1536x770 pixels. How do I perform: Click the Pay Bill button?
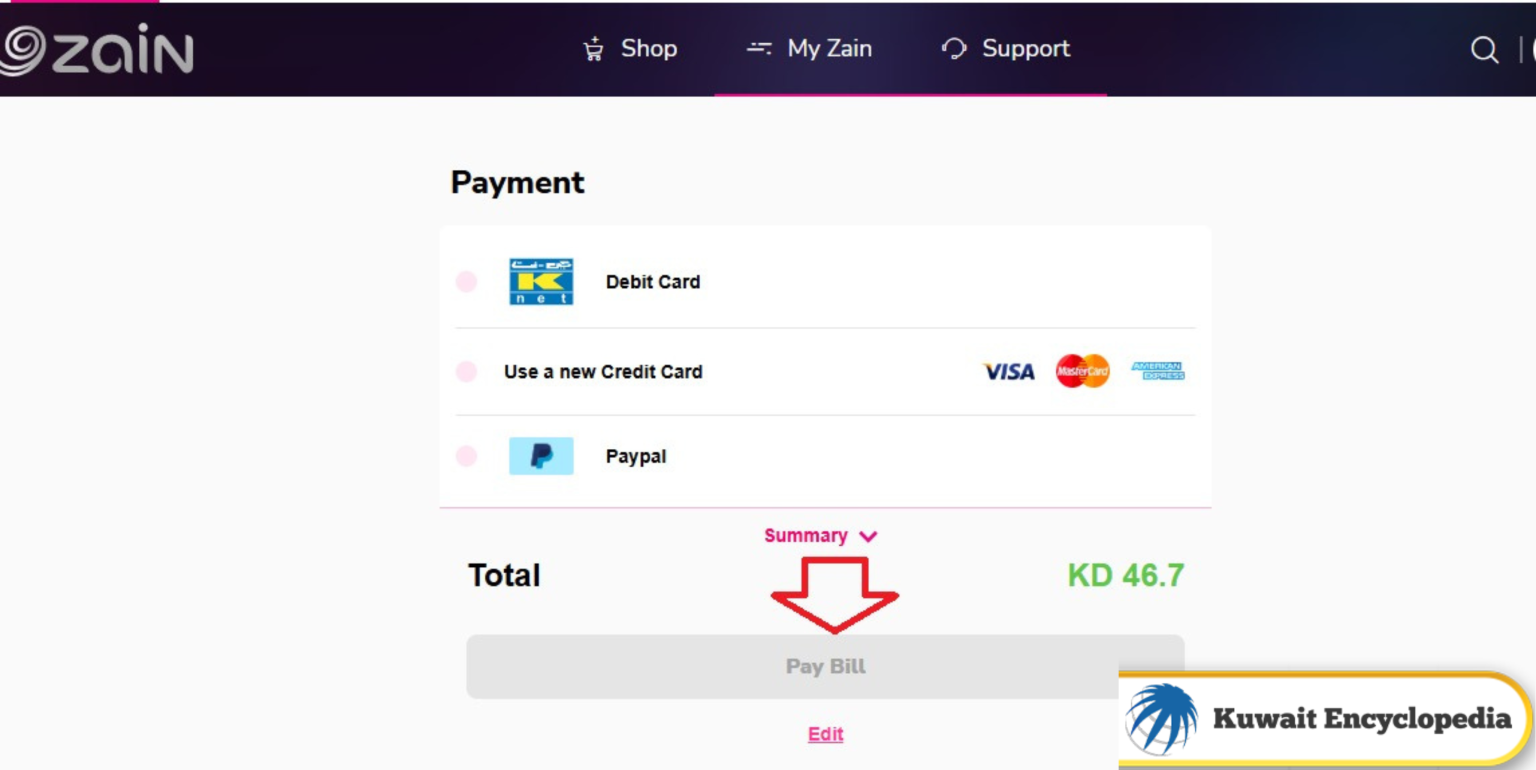click(825, 666)
